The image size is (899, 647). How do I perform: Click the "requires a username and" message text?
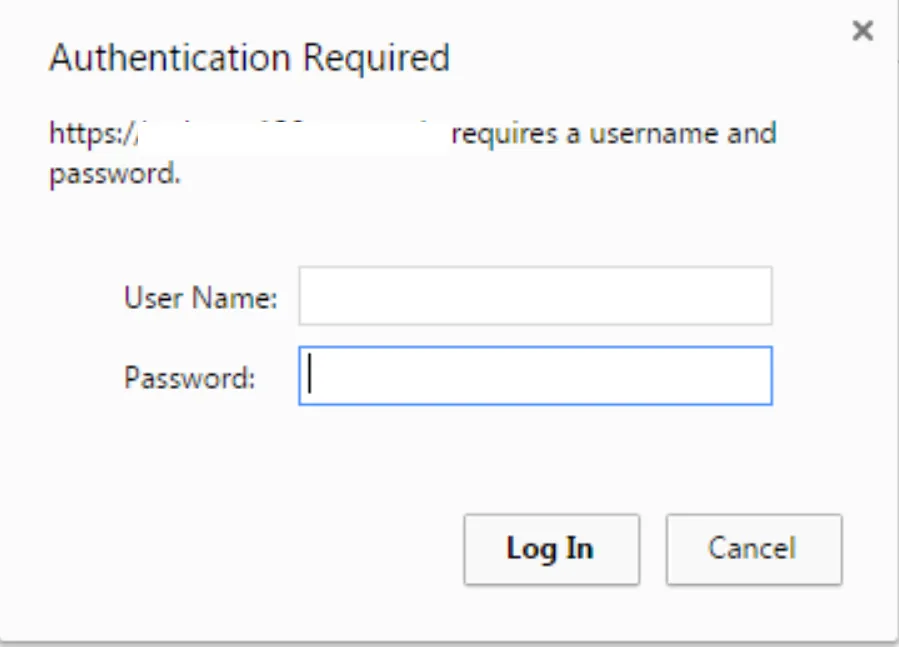(x=613, y=134)
